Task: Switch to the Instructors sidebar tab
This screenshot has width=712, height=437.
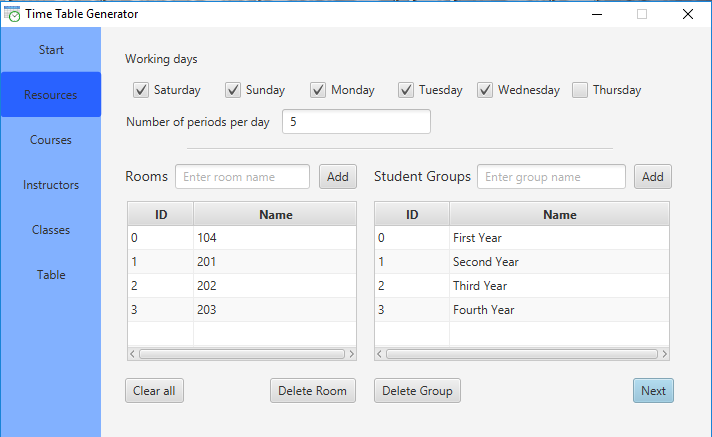Action: tap(50, 185)
